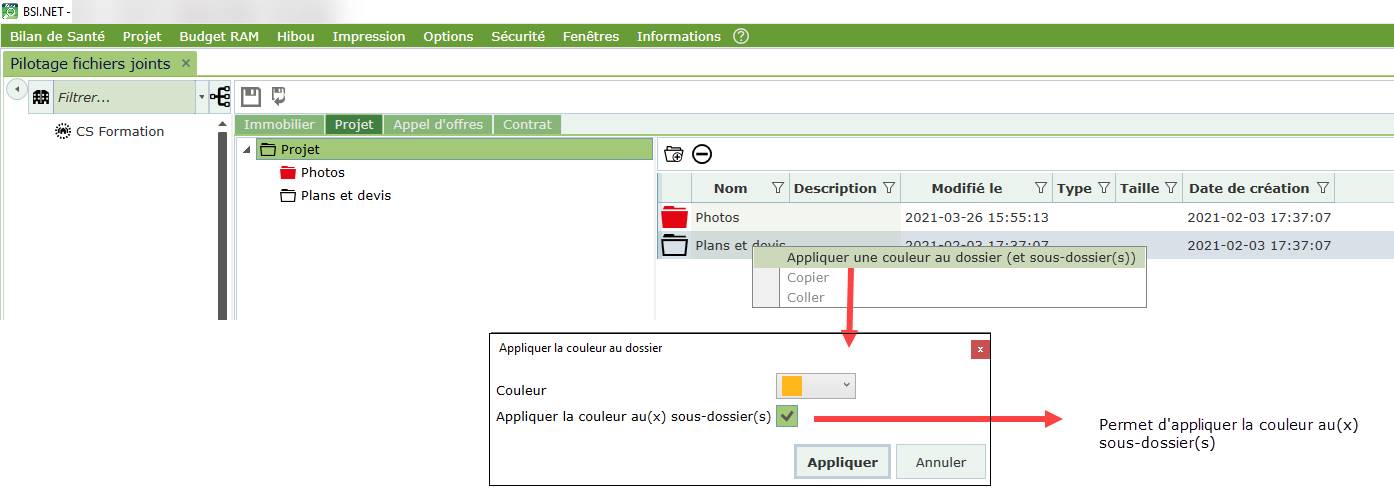The height and width of the screenshot is (488, 1394).
Task: Select CS Formation in the left list
Action: click(120, 131)
